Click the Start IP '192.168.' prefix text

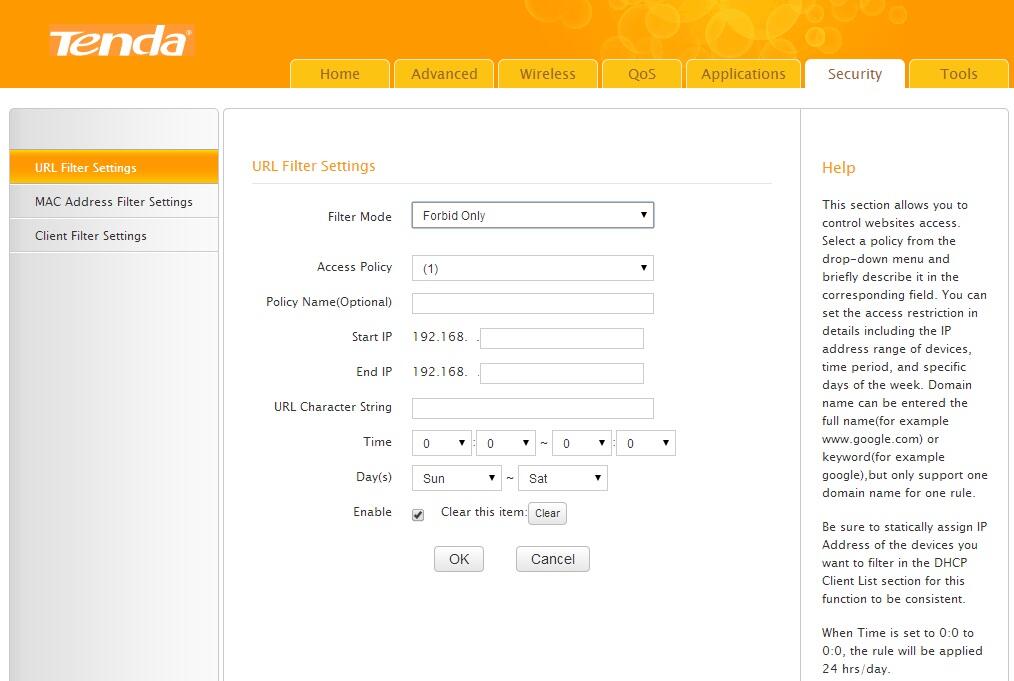pyautogui.click(x=440, y=337)
